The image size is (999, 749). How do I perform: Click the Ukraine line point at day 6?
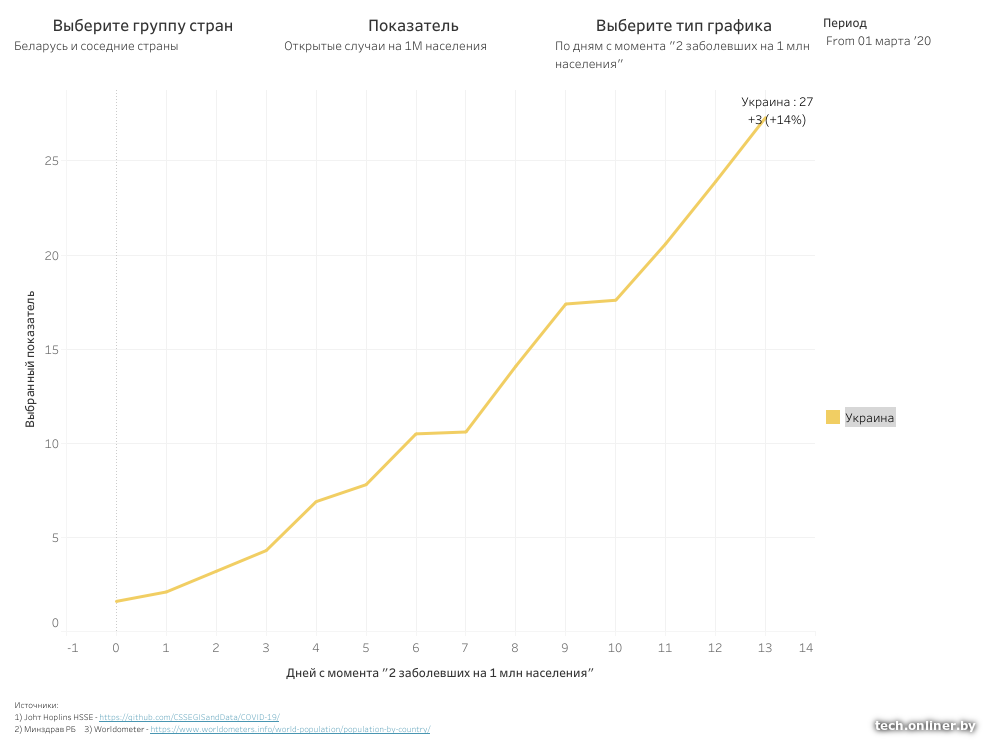pyautogui.click(x=416, y=434)
